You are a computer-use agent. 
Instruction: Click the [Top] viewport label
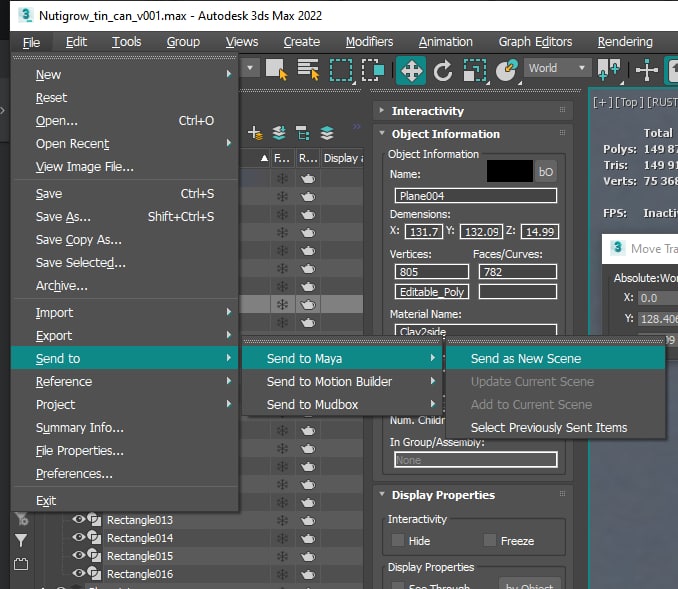[x=629, y=102]
